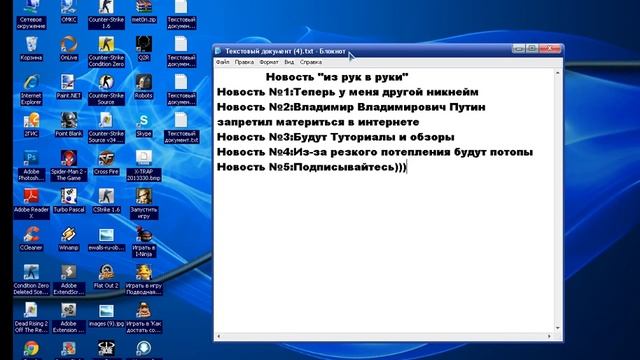
Task: Open the Формат menu in Notepad
Action: (269, 62)
